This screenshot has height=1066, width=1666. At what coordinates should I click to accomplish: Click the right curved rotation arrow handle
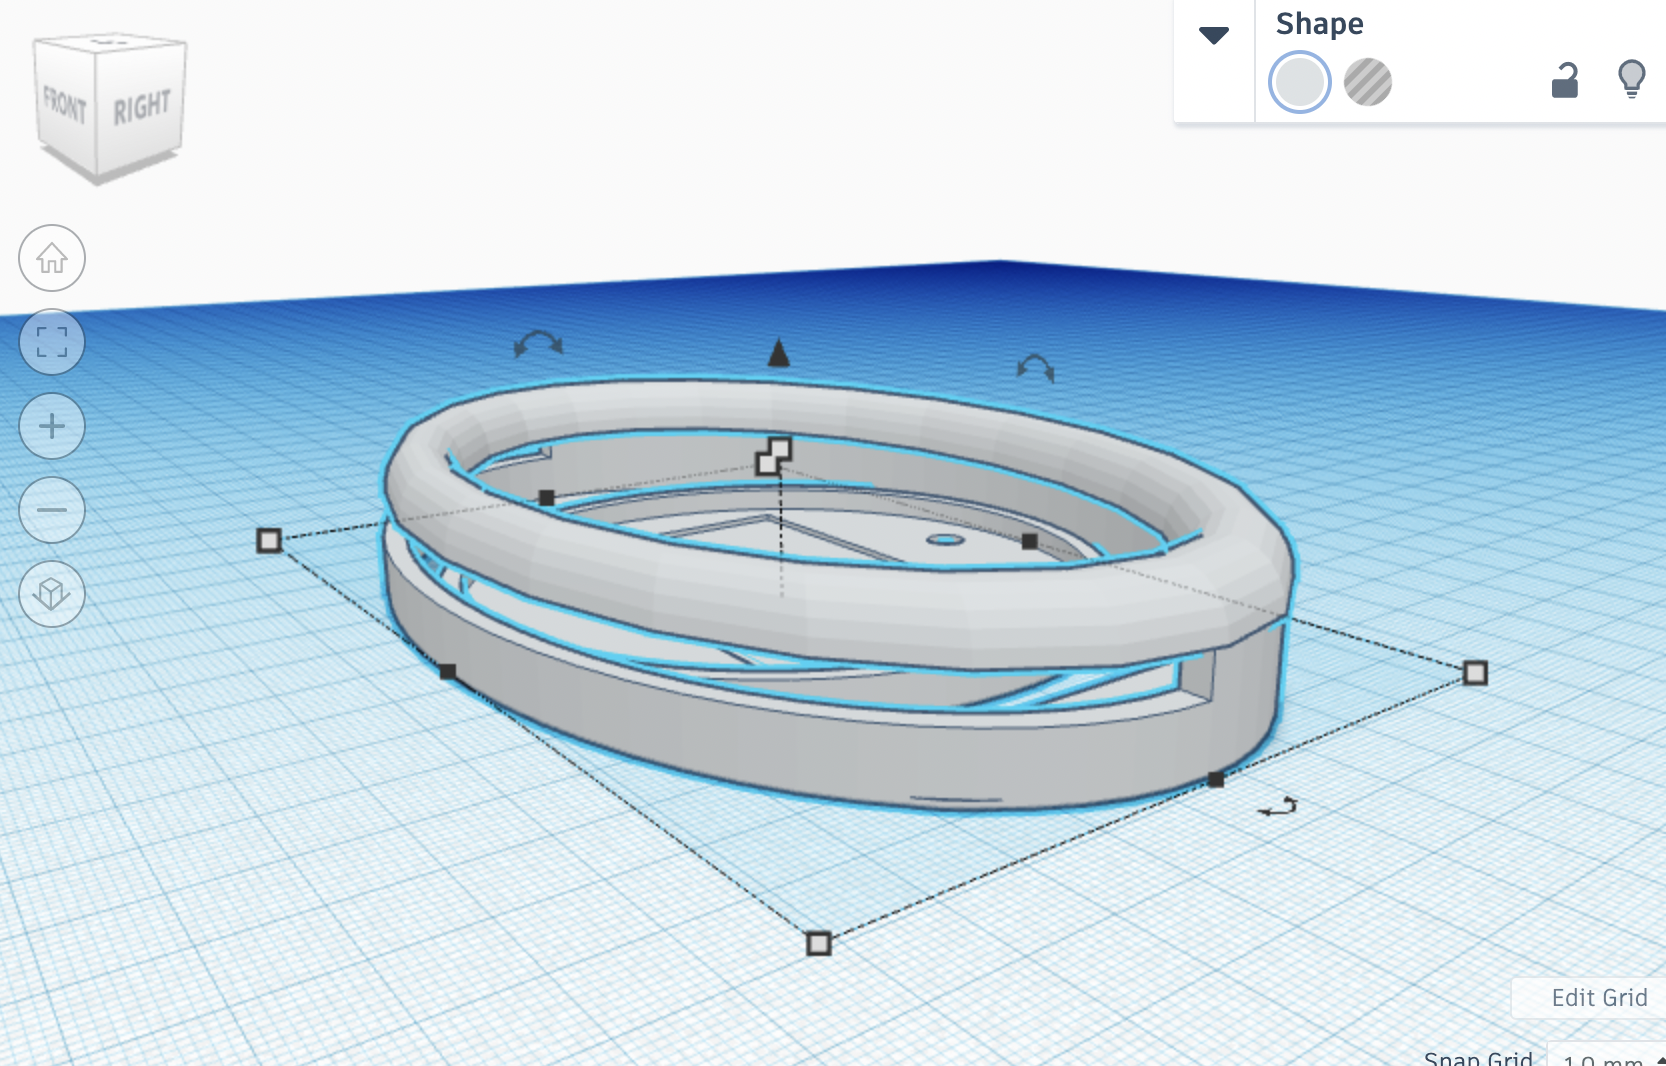(1036, 367)
